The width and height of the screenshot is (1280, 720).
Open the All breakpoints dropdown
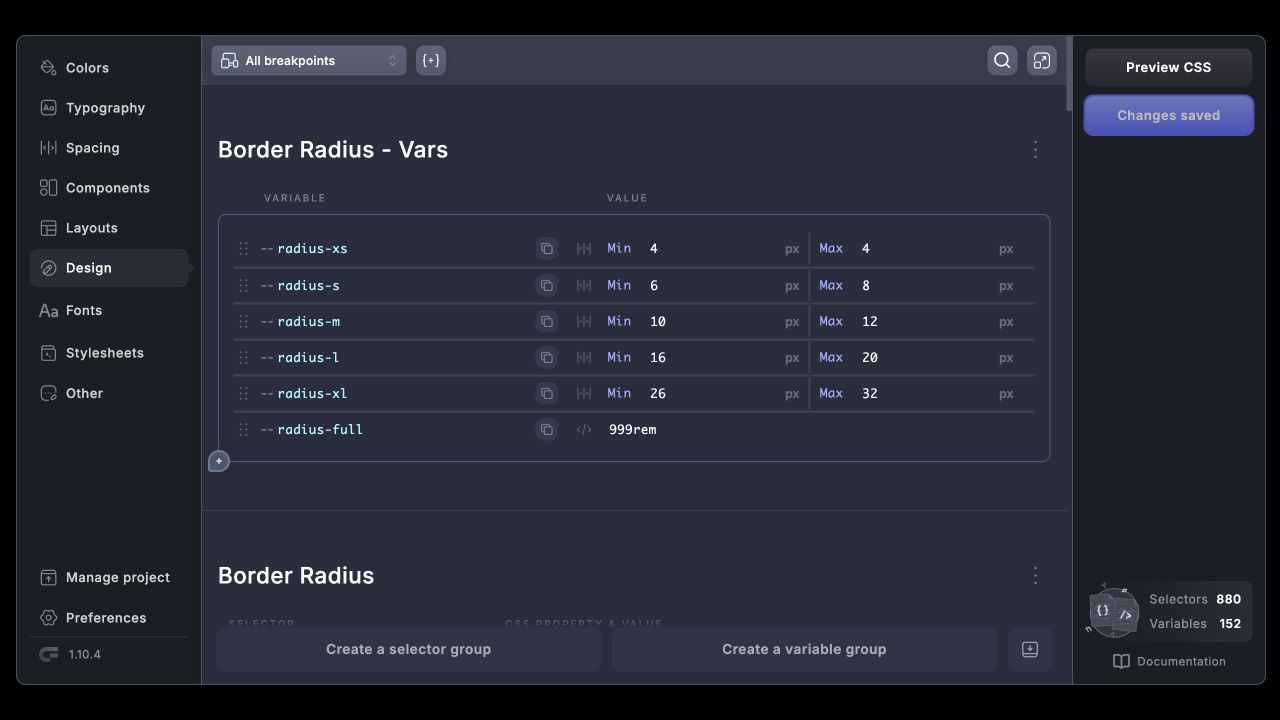pyautogui.click(x=309, y=60)
